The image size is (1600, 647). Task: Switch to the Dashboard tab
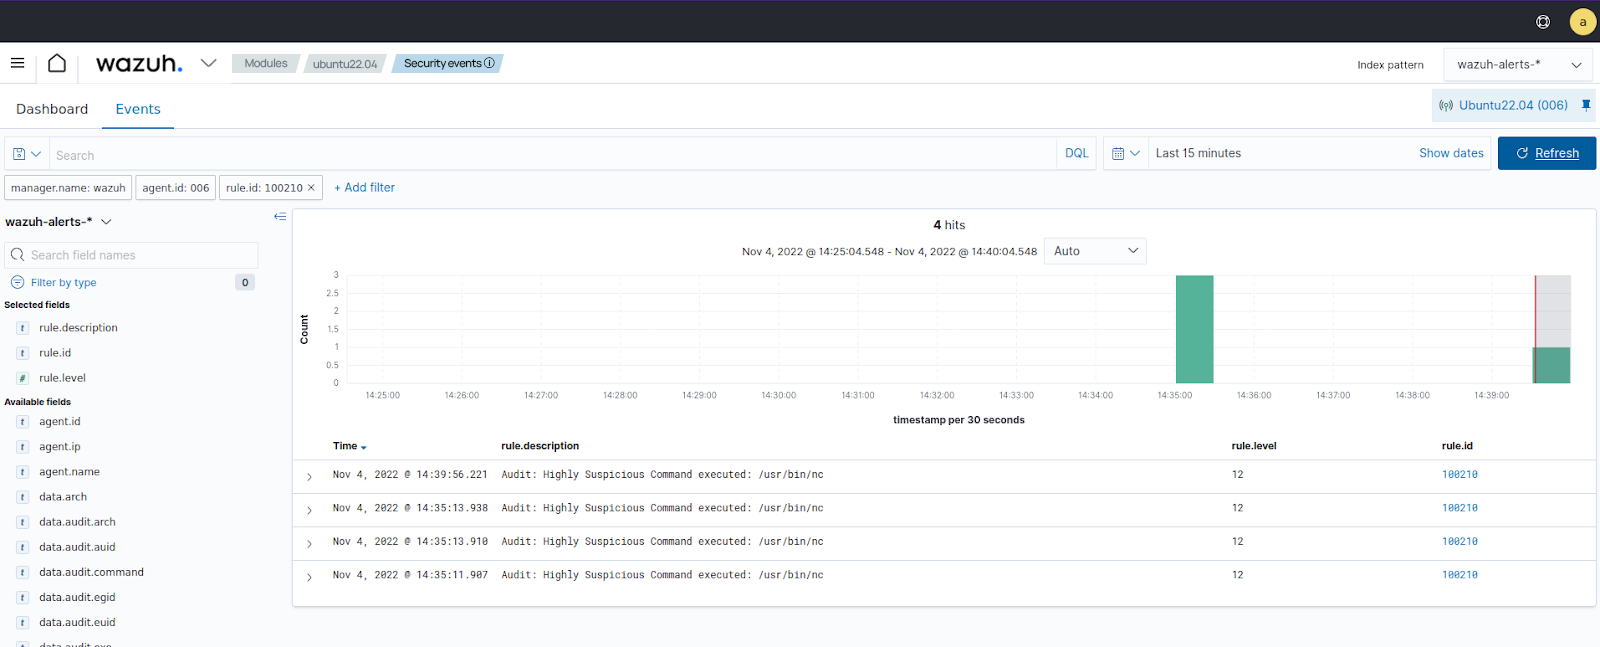click(x=52, y=109)
